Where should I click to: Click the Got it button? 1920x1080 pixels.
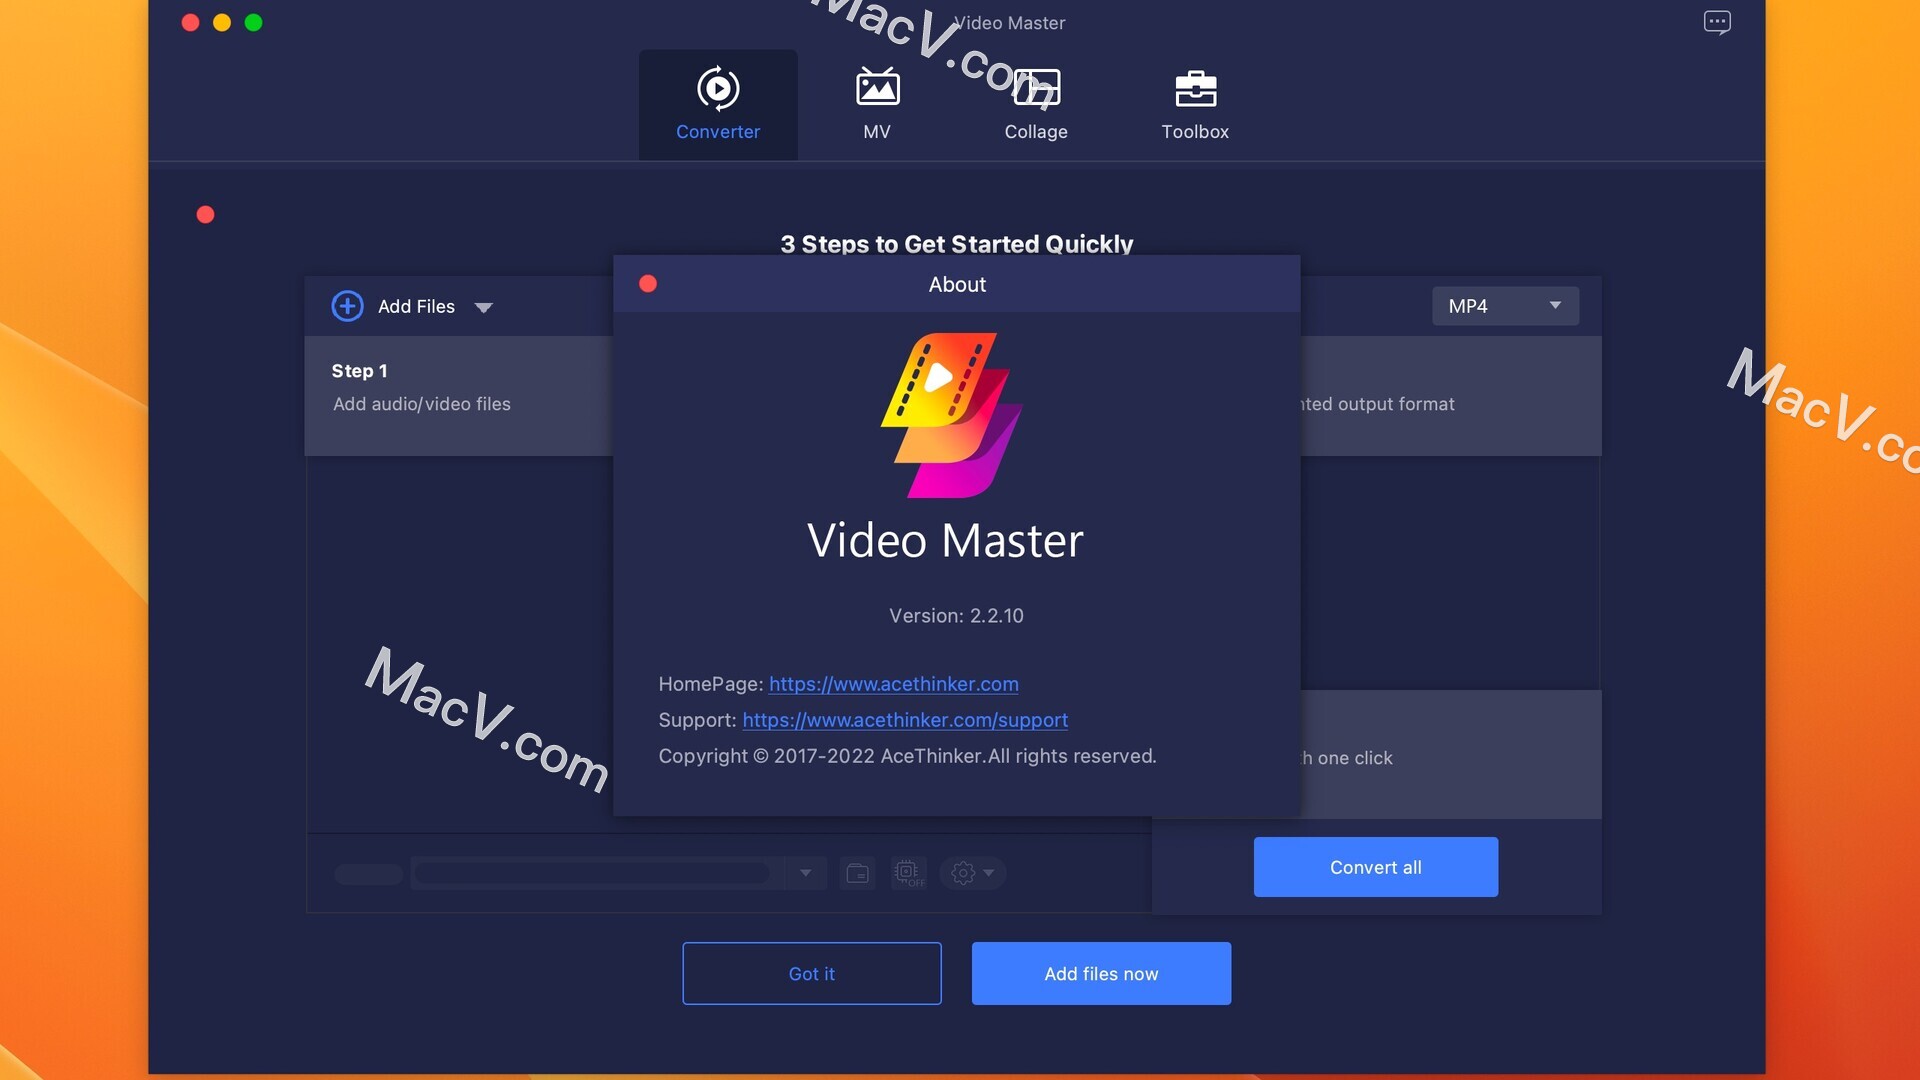tap(811, 973)
